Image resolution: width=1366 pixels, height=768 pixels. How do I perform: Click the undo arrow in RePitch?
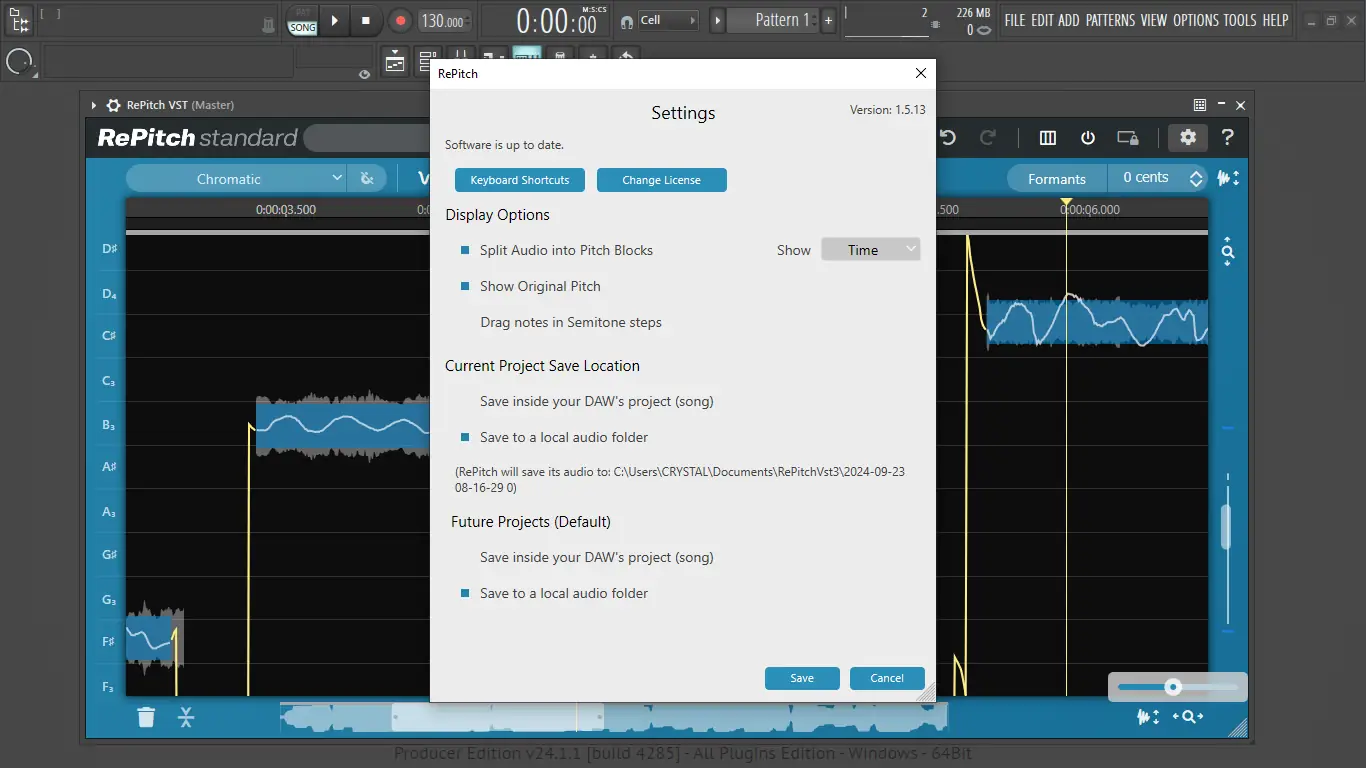(x=948, y=138)
